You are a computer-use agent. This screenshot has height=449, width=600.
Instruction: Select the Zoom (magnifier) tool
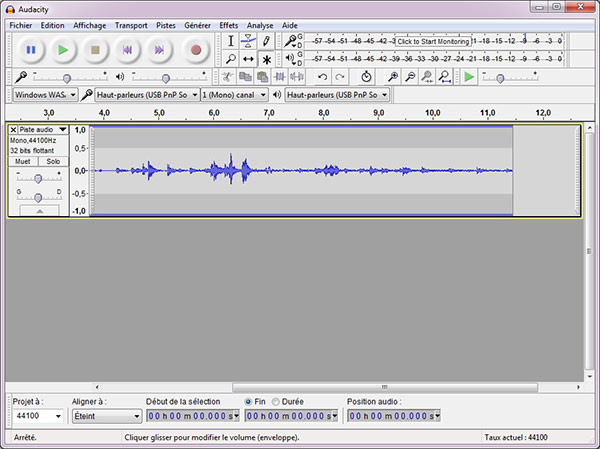tap(231, 59)
